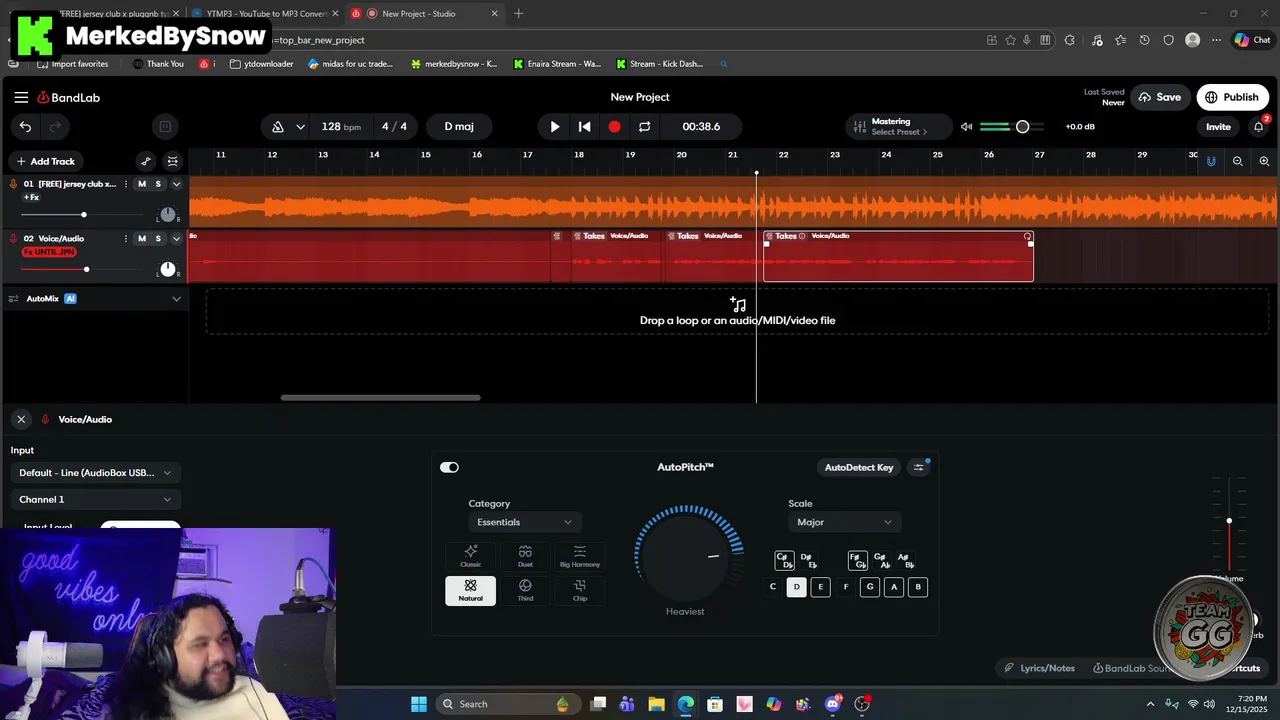Select the Duet AutoPitch preset
Image resolution: width=1280 pixels, height=720 pixels.
coord(525,556)
